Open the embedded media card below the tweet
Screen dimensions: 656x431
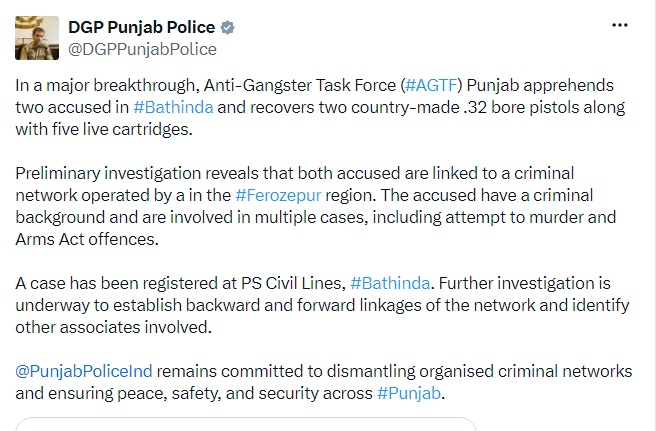click(246, 424)
